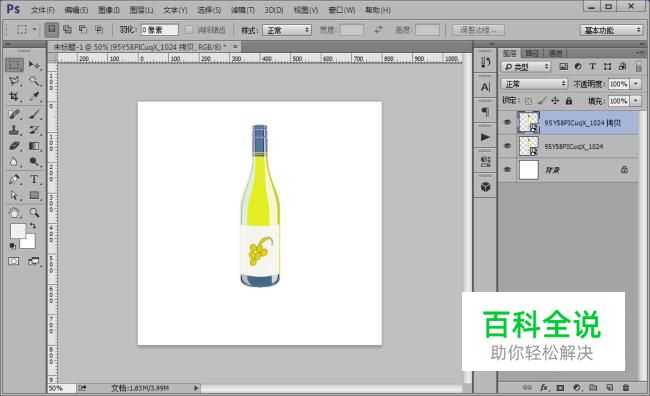Click the 调整边缘 button
The image size is (650, 396).
(478, 30)
